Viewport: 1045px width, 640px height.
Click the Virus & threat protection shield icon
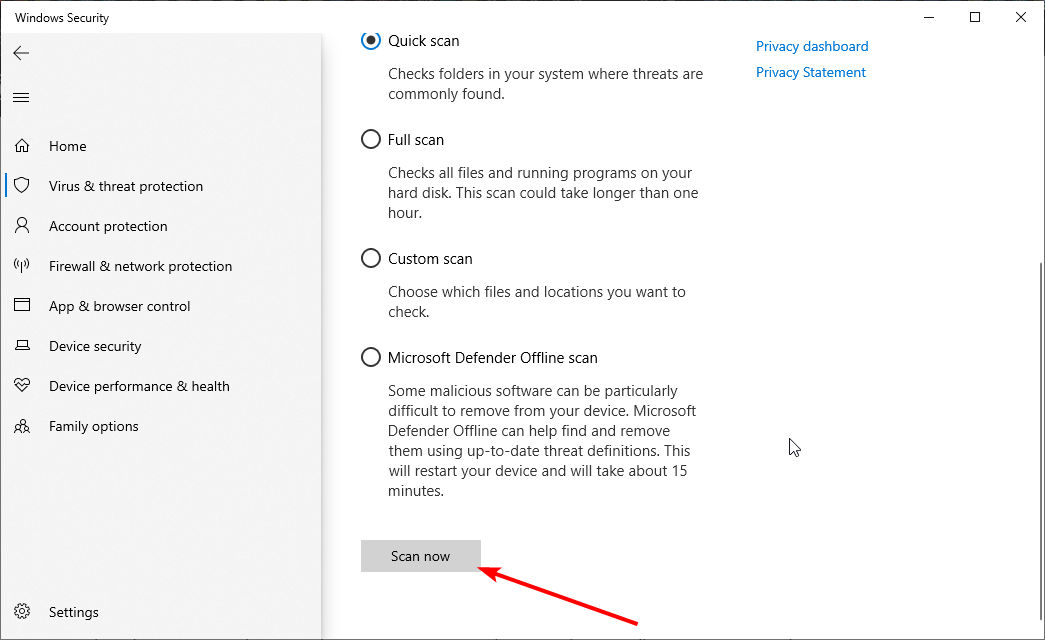[22, 186]
